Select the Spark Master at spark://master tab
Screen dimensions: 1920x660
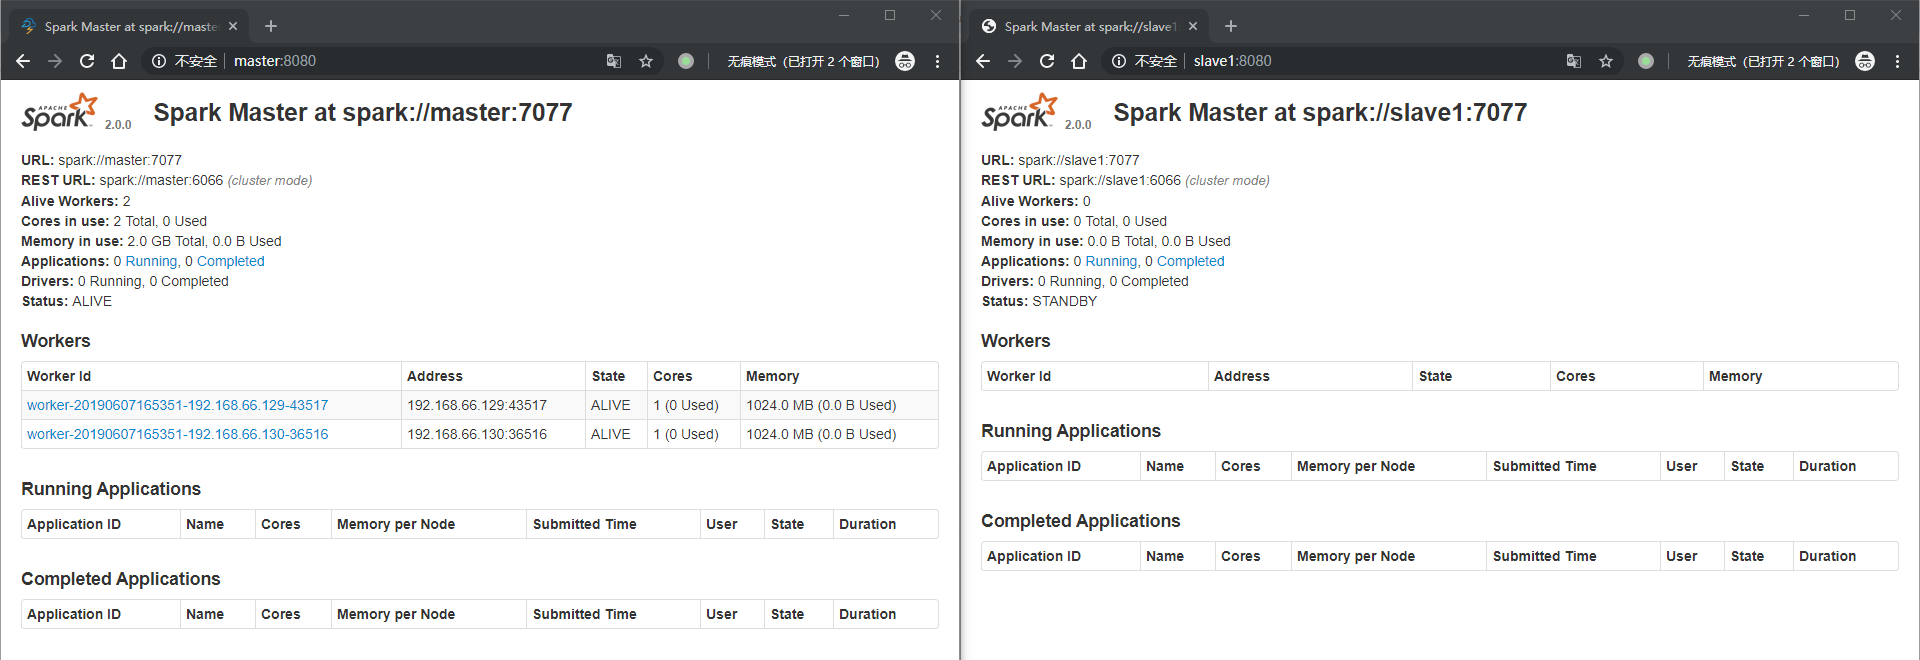point(128,26)
